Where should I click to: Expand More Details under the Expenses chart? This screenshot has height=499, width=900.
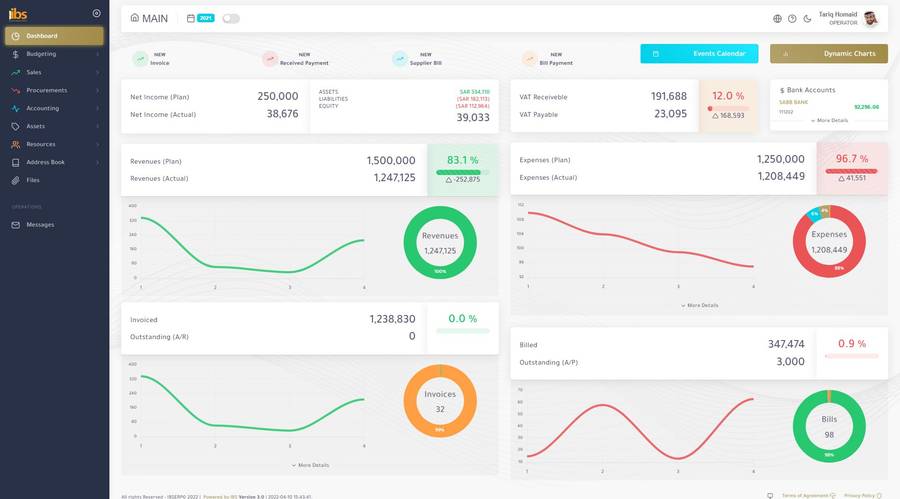[700, 305]
